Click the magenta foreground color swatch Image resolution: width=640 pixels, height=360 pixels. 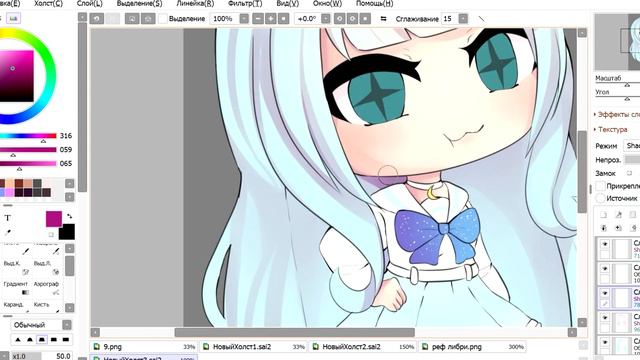(53, 219)
